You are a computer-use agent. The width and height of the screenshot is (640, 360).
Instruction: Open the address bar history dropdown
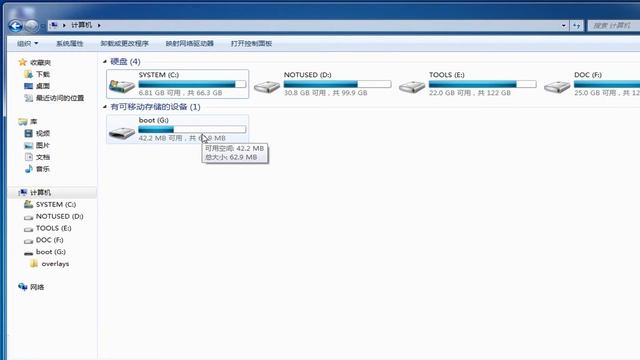(x=564, y=26)
